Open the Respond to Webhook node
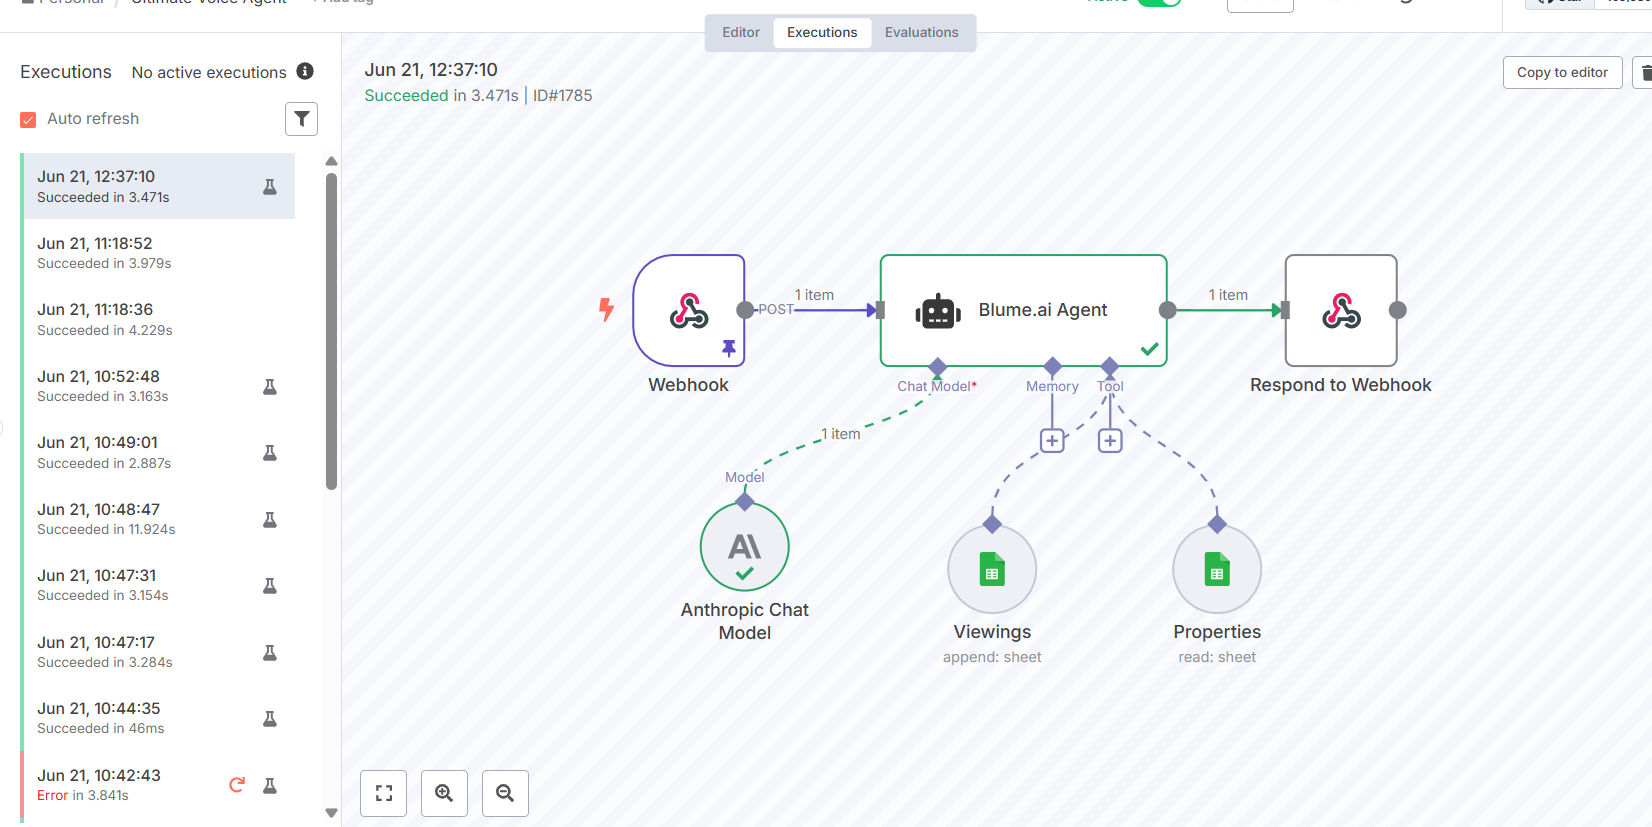 (x=1341, y=310)
